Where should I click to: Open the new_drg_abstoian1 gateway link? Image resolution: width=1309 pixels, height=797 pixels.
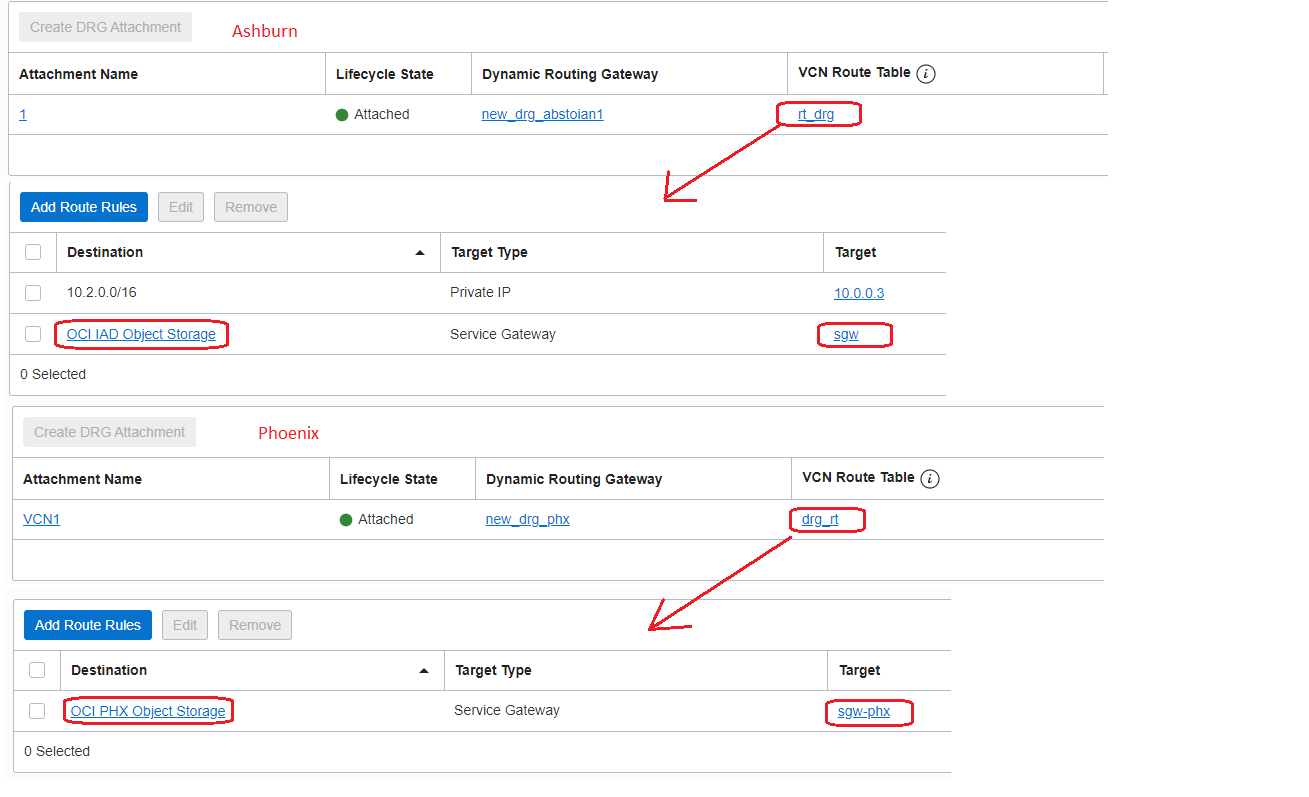point(542,114)
